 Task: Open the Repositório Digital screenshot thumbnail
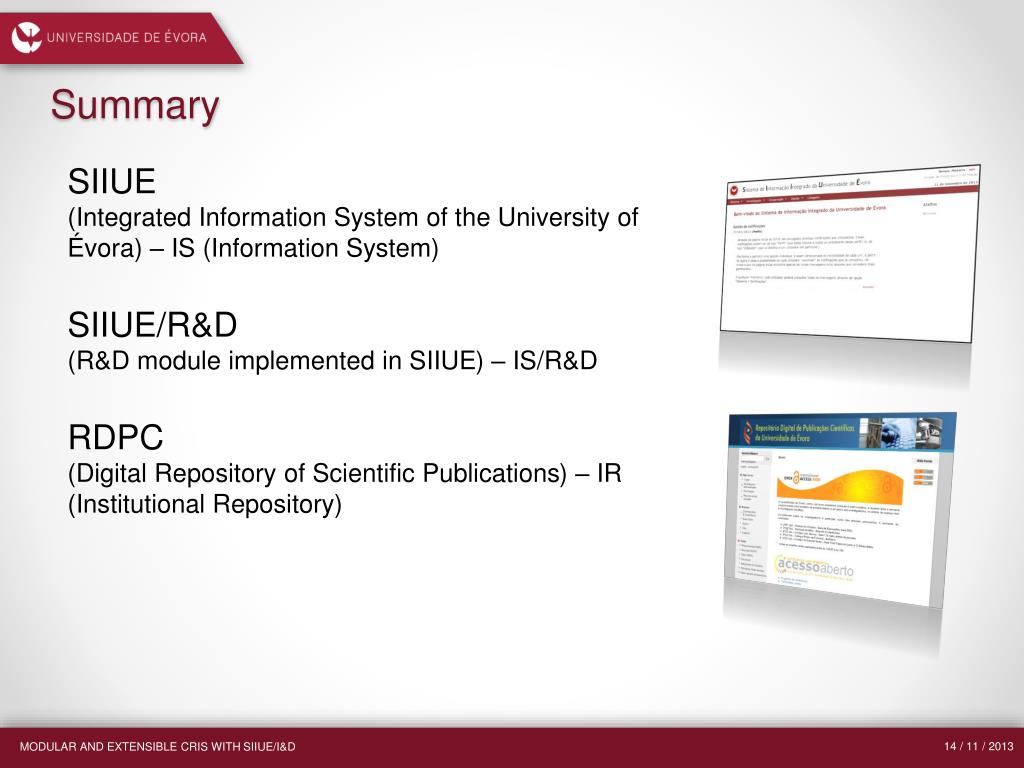tap(840, 509)
